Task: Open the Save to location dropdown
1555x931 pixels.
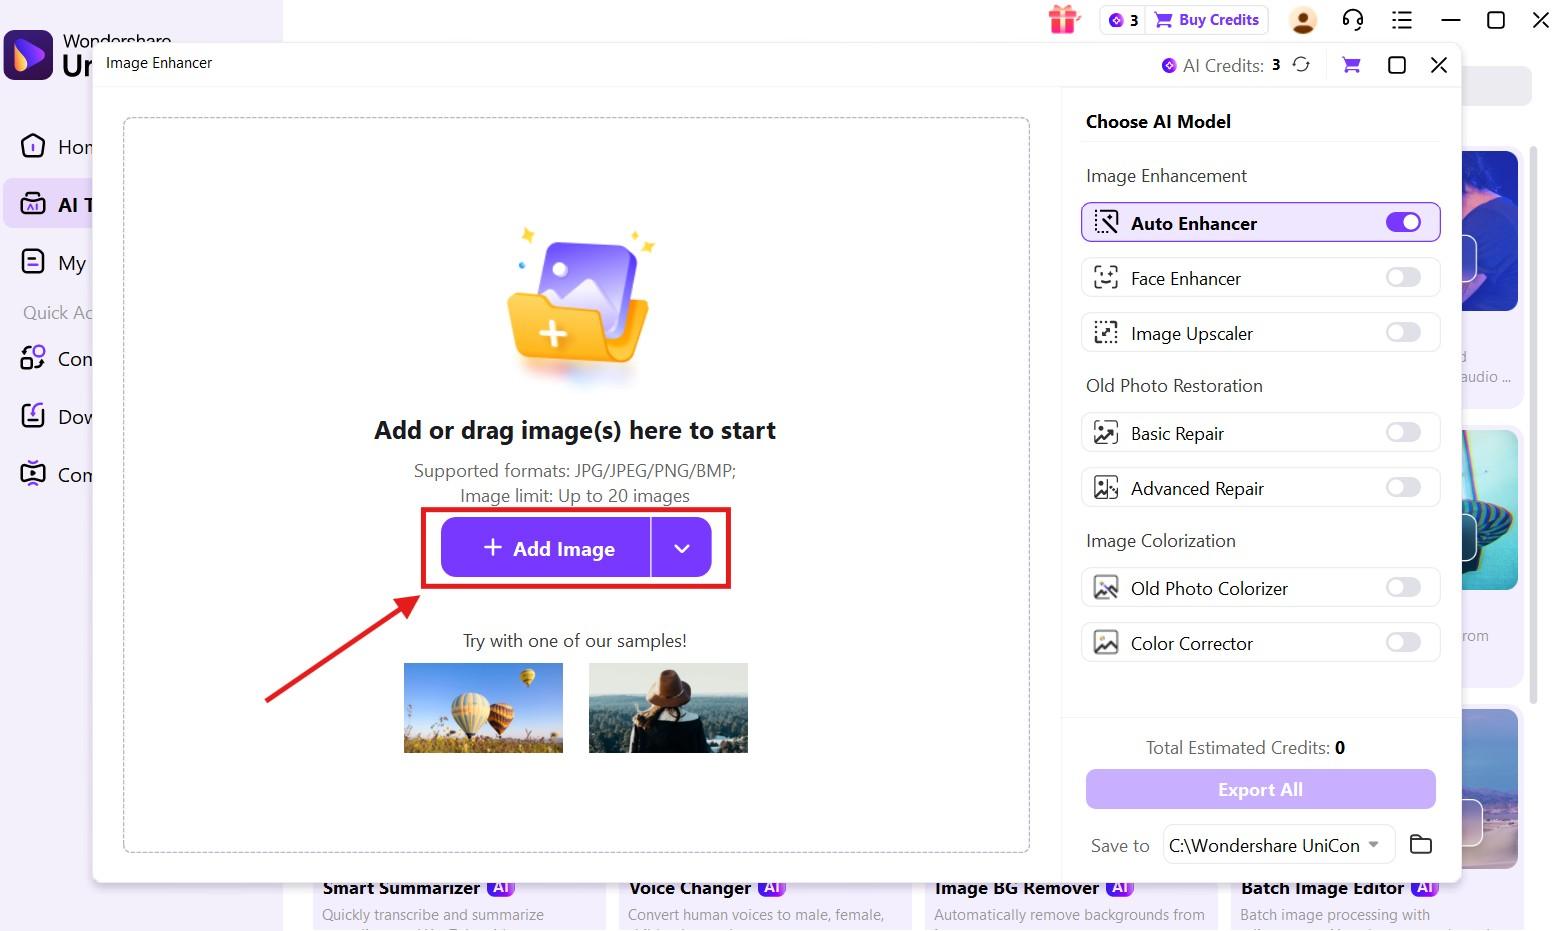Action: (1277, 844)
